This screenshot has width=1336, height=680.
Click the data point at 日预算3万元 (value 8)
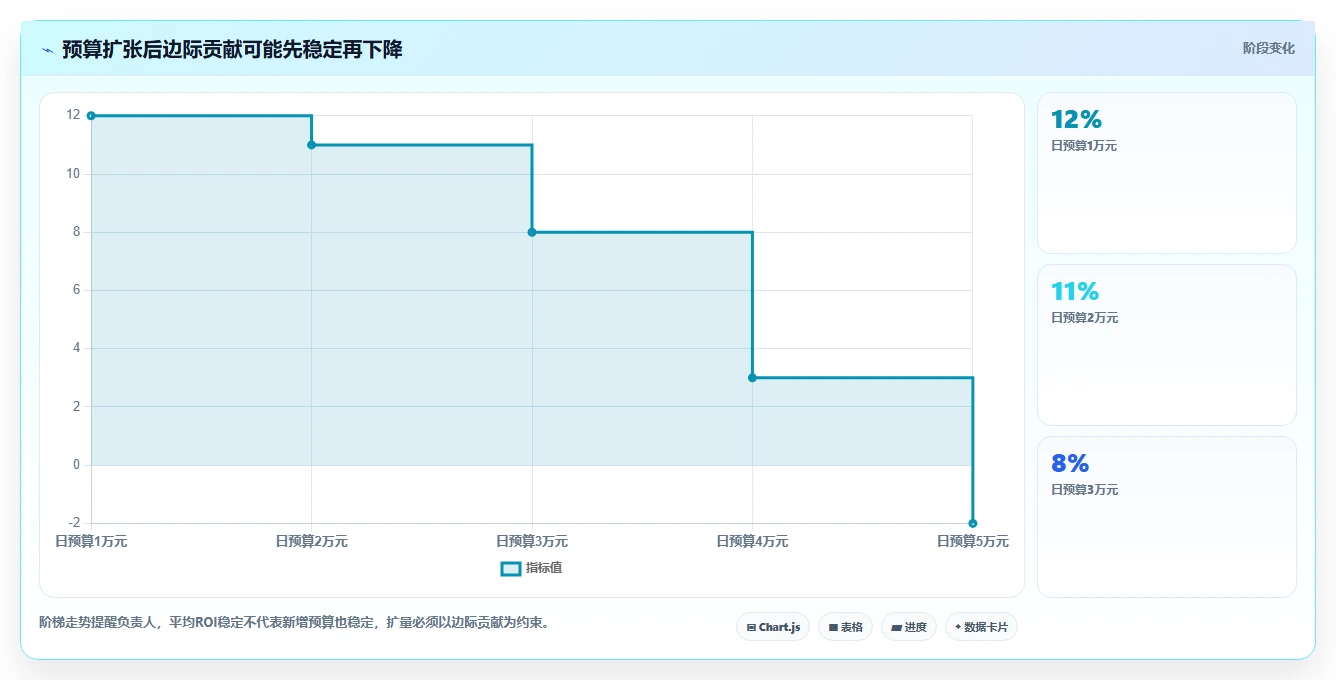click(532, 232)
